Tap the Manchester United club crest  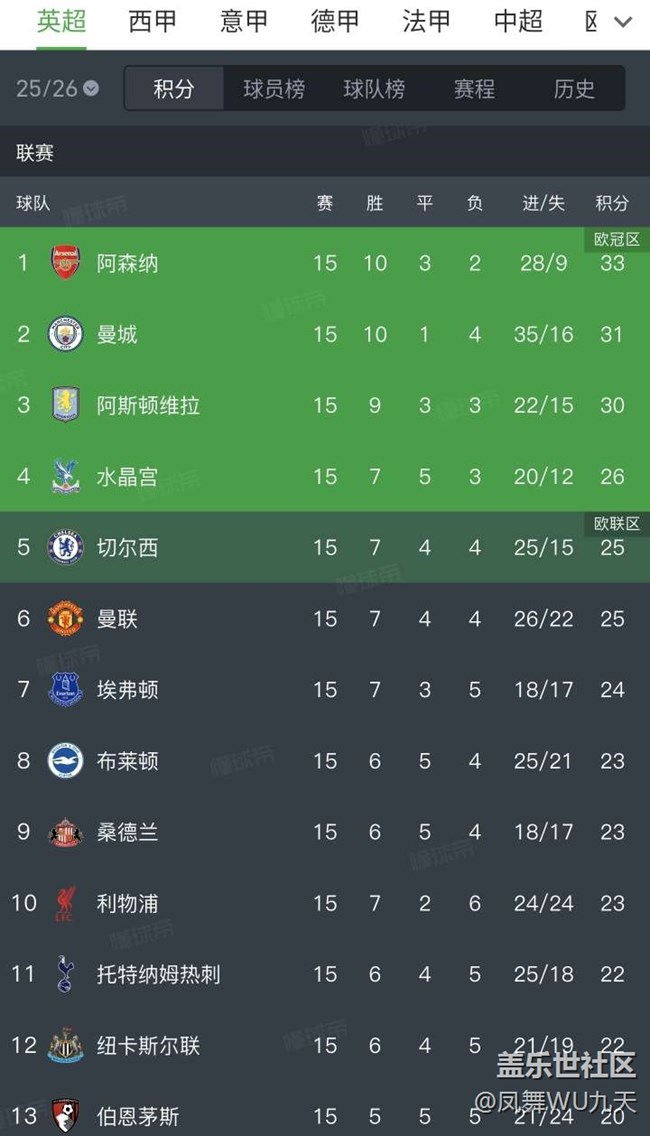pyautogui.click(x=66, y=619)
